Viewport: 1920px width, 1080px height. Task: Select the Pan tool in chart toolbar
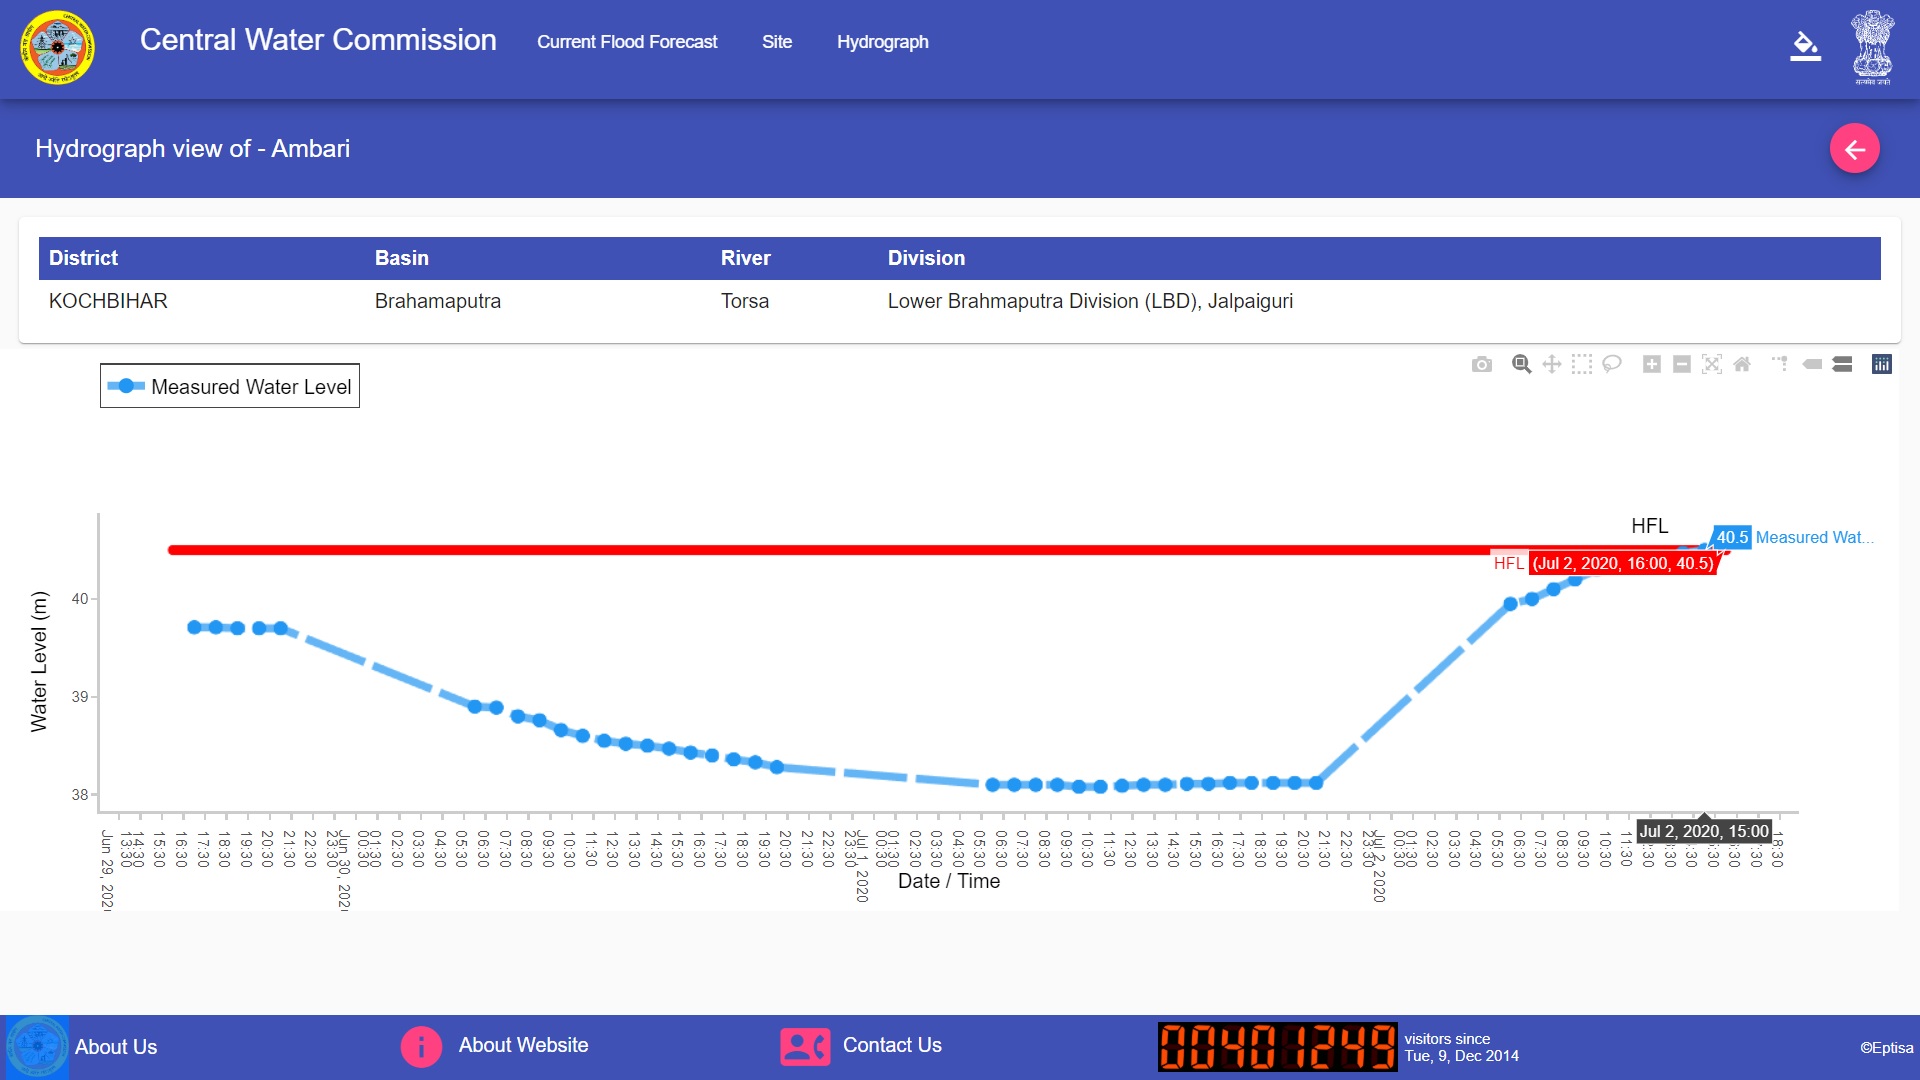pos(1551,365)
